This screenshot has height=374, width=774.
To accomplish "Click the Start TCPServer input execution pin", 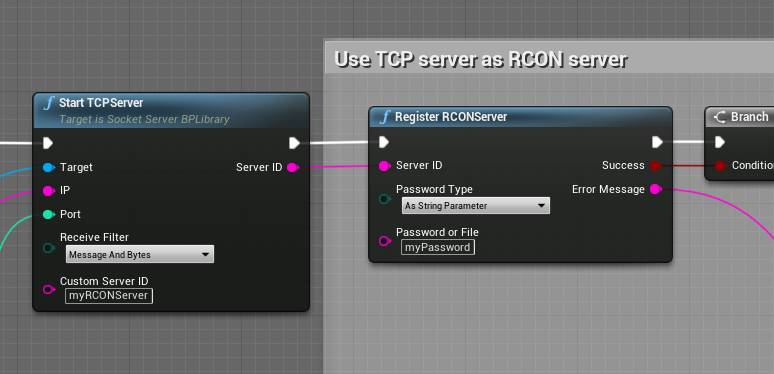I will pos(48,143).
